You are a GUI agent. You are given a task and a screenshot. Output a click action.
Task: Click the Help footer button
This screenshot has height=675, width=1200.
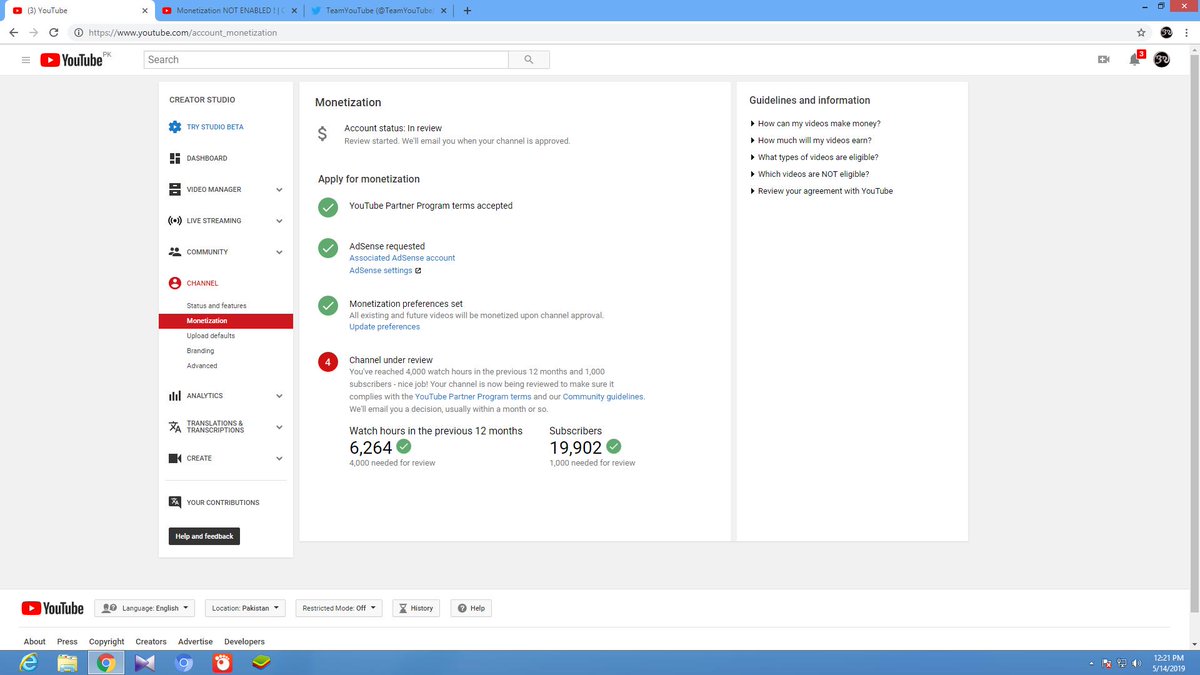(x=471, y=608)
